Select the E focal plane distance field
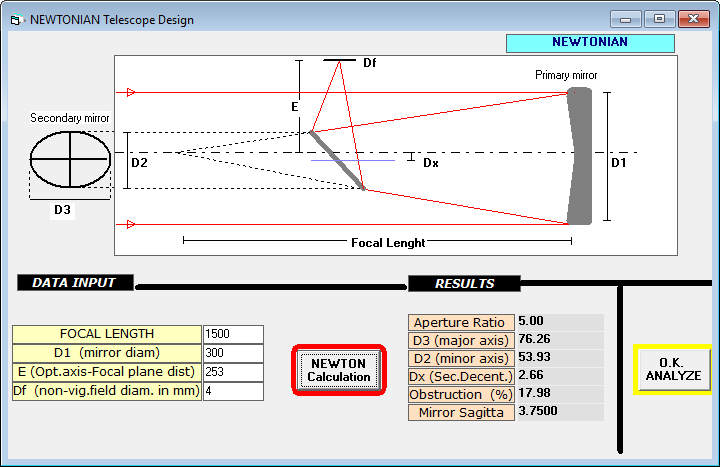This screenshot has width=720, height=467. coord(233,372)
